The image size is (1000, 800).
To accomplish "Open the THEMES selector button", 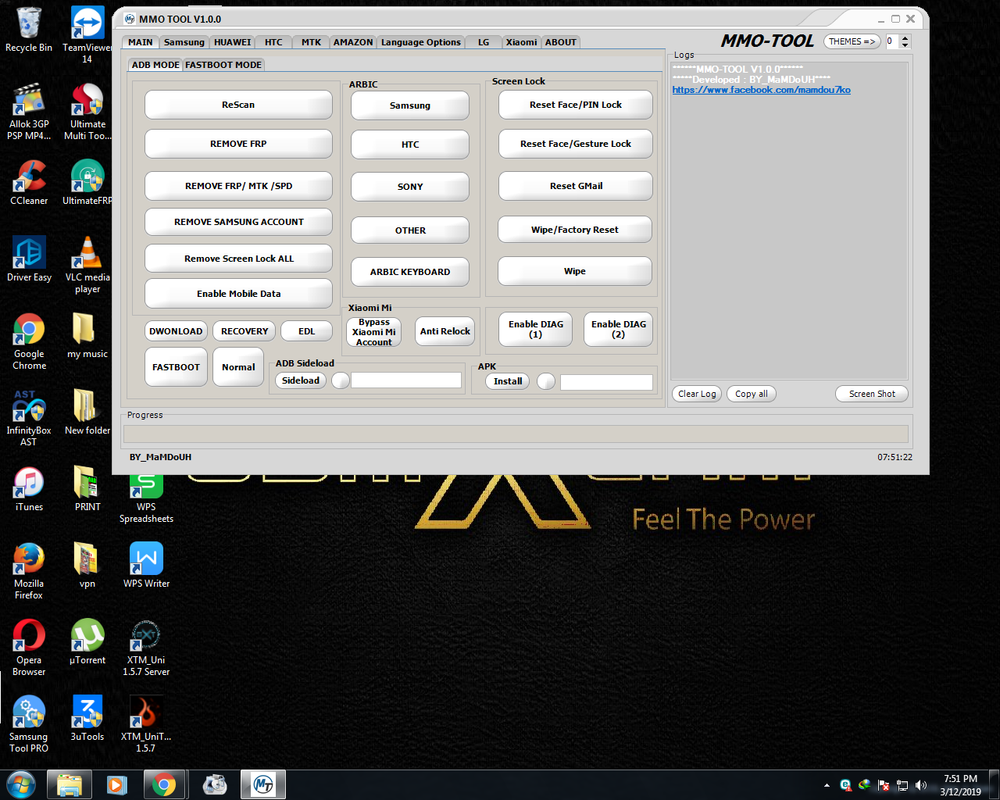I will [x=851, y=41].
